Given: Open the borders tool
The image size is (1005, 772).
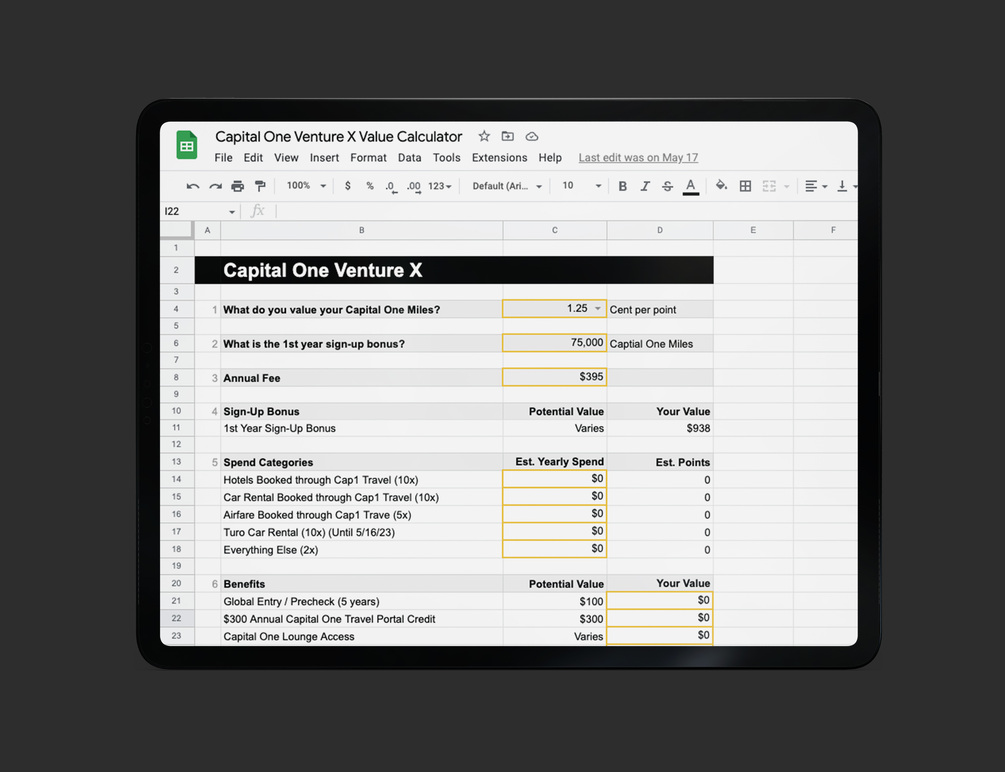Looking at the screenshot, I should pyautogui.click(x=745, y=186).
